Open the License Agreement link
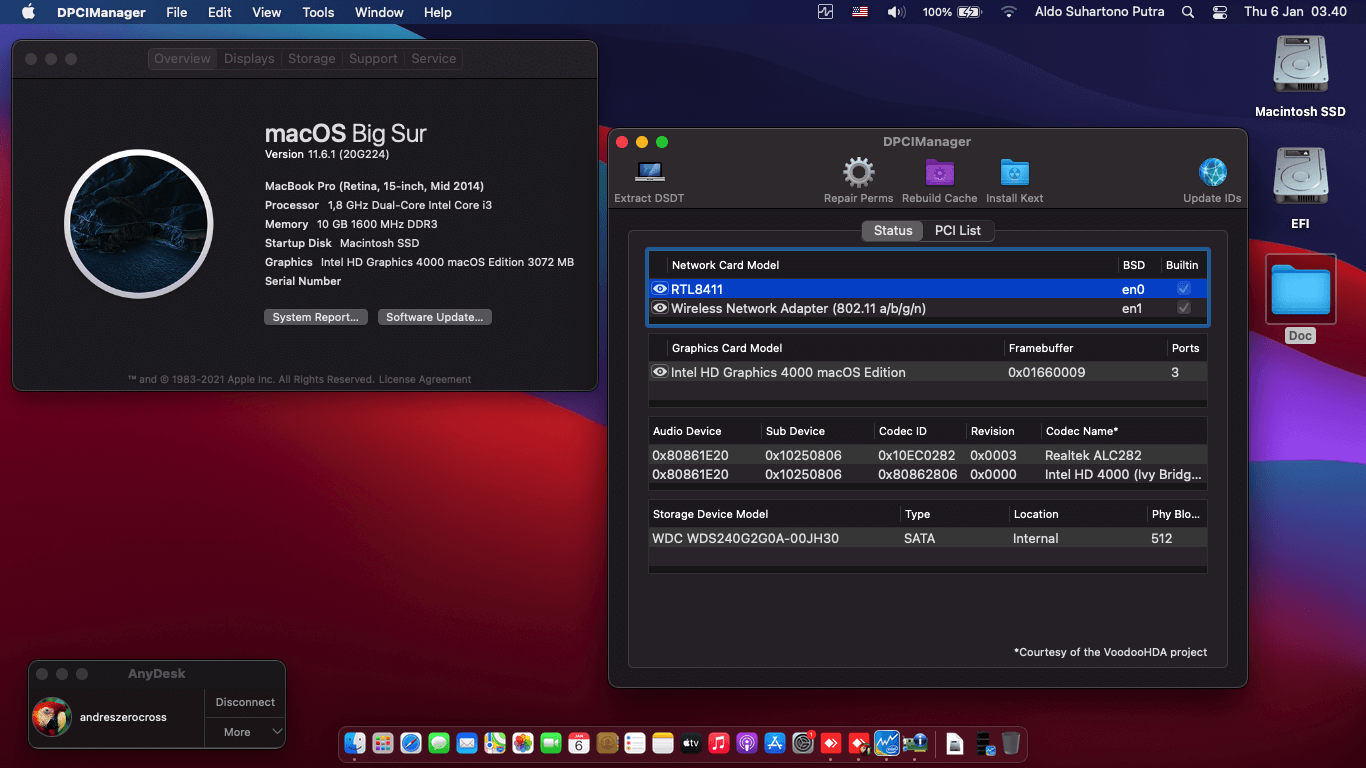1366x768 pixels. (x=424, y=380)
